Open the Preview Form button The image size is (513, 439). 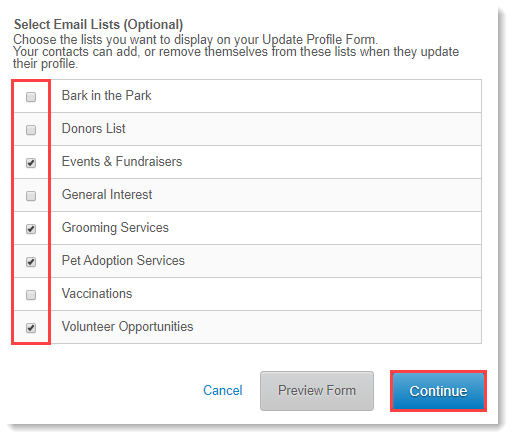(317, 391)
